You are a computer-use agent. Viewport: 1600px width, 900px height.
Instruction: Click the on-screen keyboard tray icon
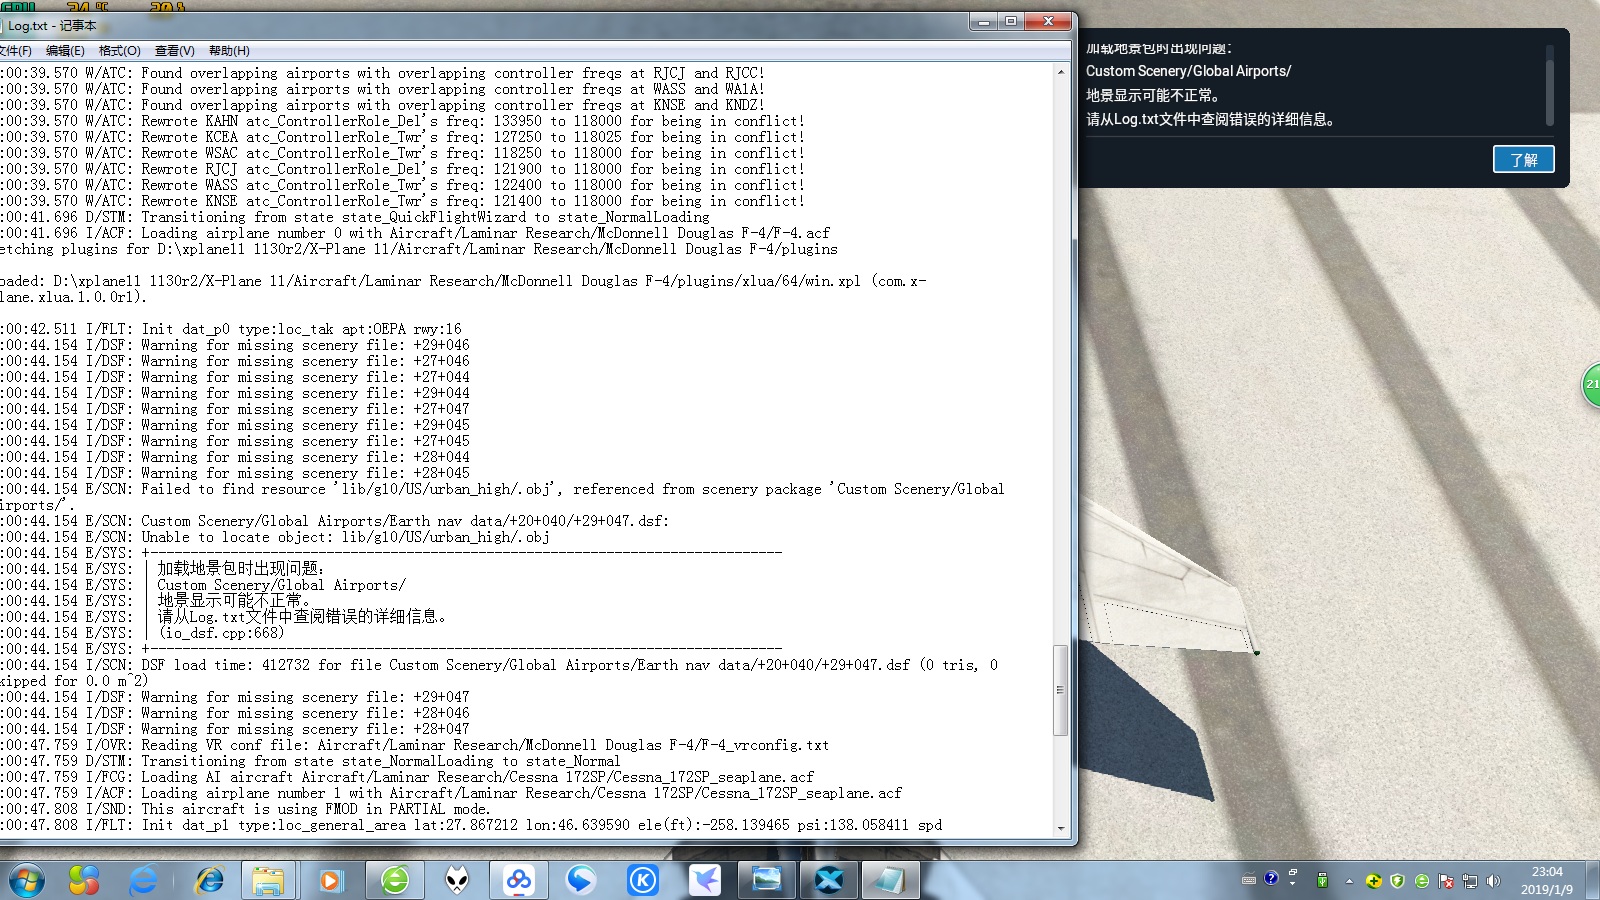coord(1249,880)
